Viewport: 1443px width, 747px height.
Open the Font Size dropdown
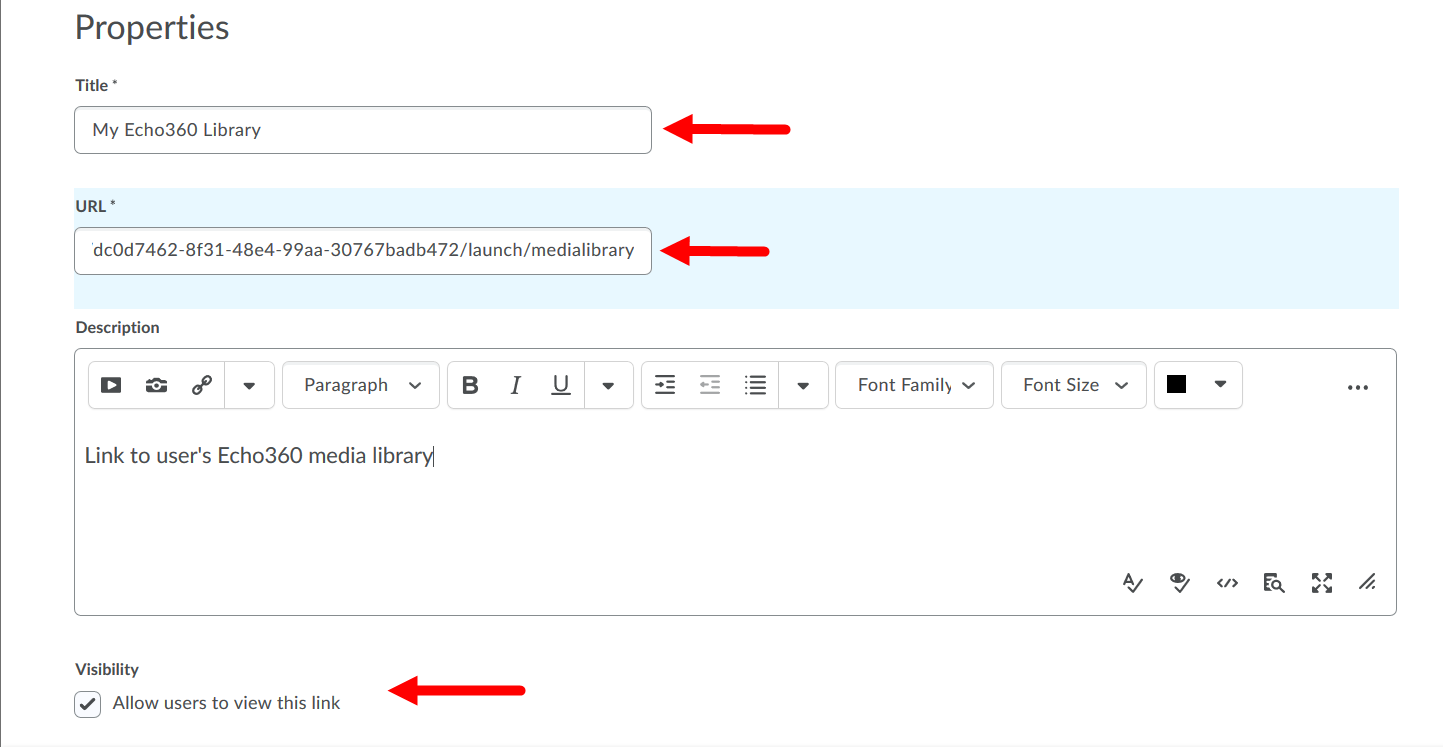pos(1074,385)
